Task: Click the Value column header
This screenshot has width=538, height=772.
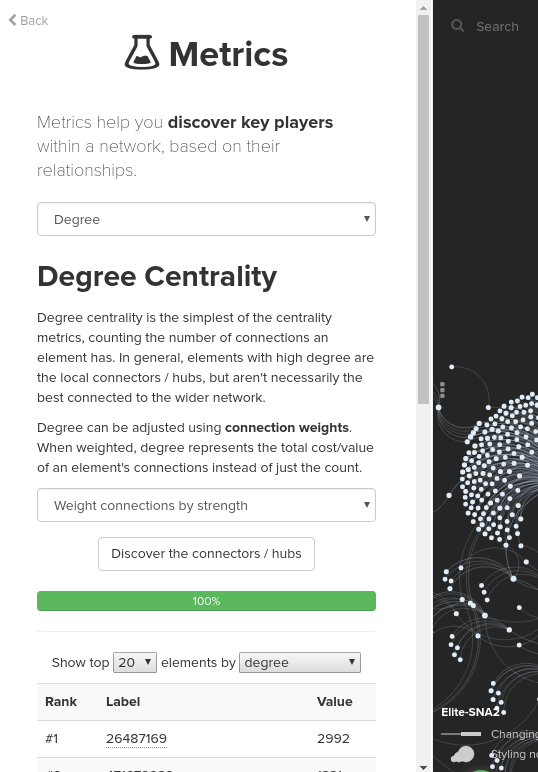Action: pyautogui.click(x=335, y=702)
